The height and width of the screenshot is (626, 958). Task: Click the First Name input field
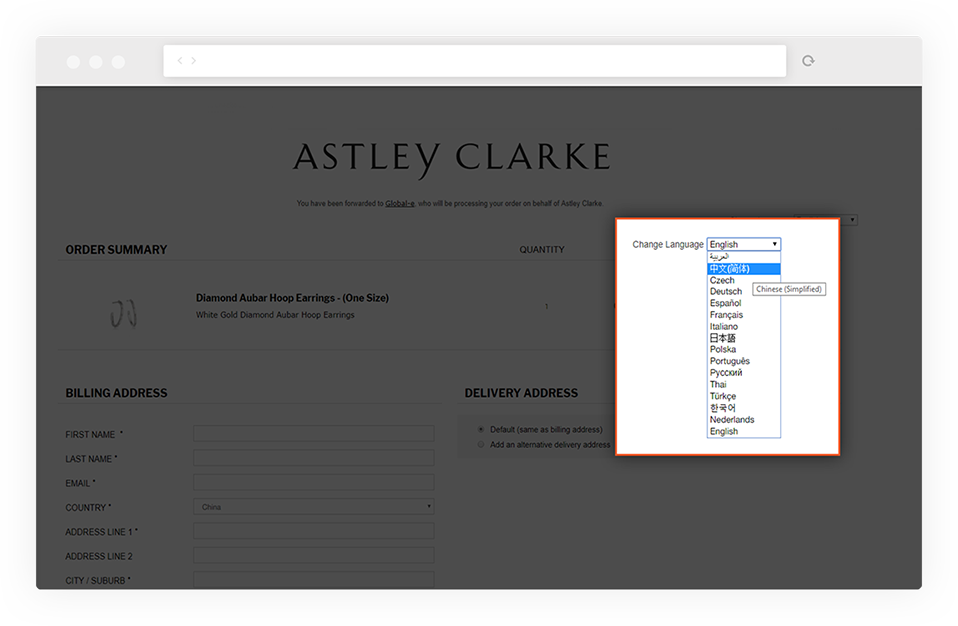click(x=313, y=434)
